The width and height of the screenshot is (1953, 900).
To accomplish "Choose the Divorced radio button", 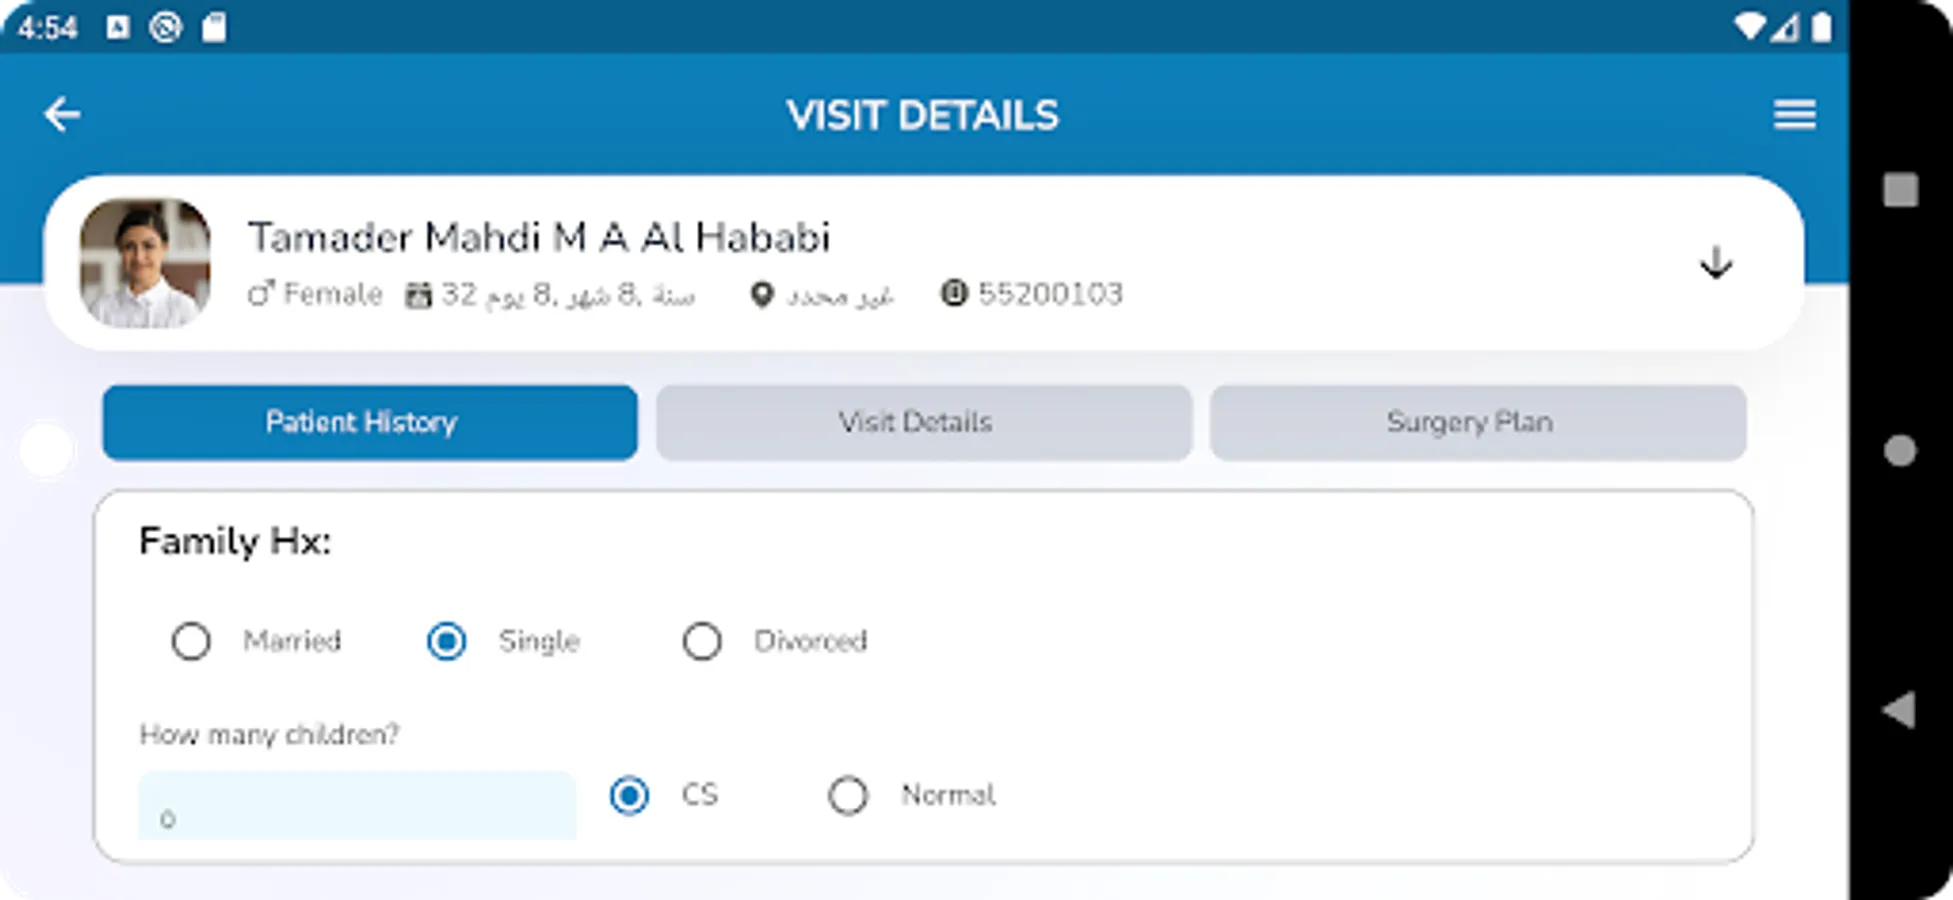I will tap(702, 641).
